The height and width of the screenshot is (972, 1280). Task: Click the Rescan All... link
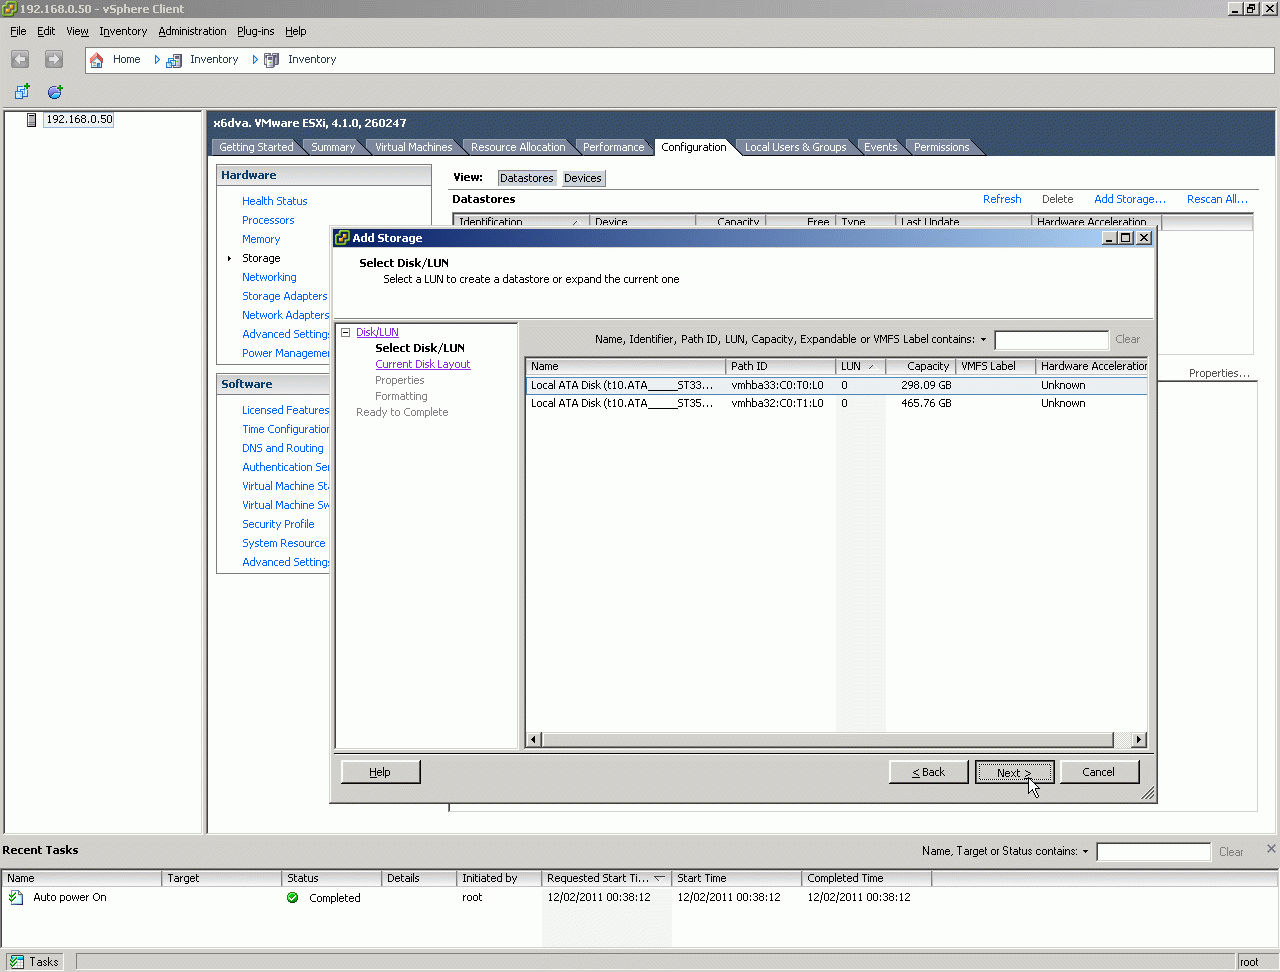[1217, 199]
